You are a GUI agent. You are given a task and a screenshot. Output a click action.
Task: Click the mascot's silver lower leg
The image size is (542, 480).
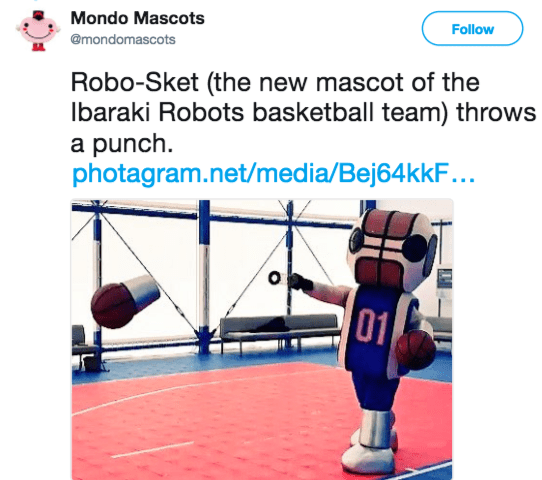(375, 429)
